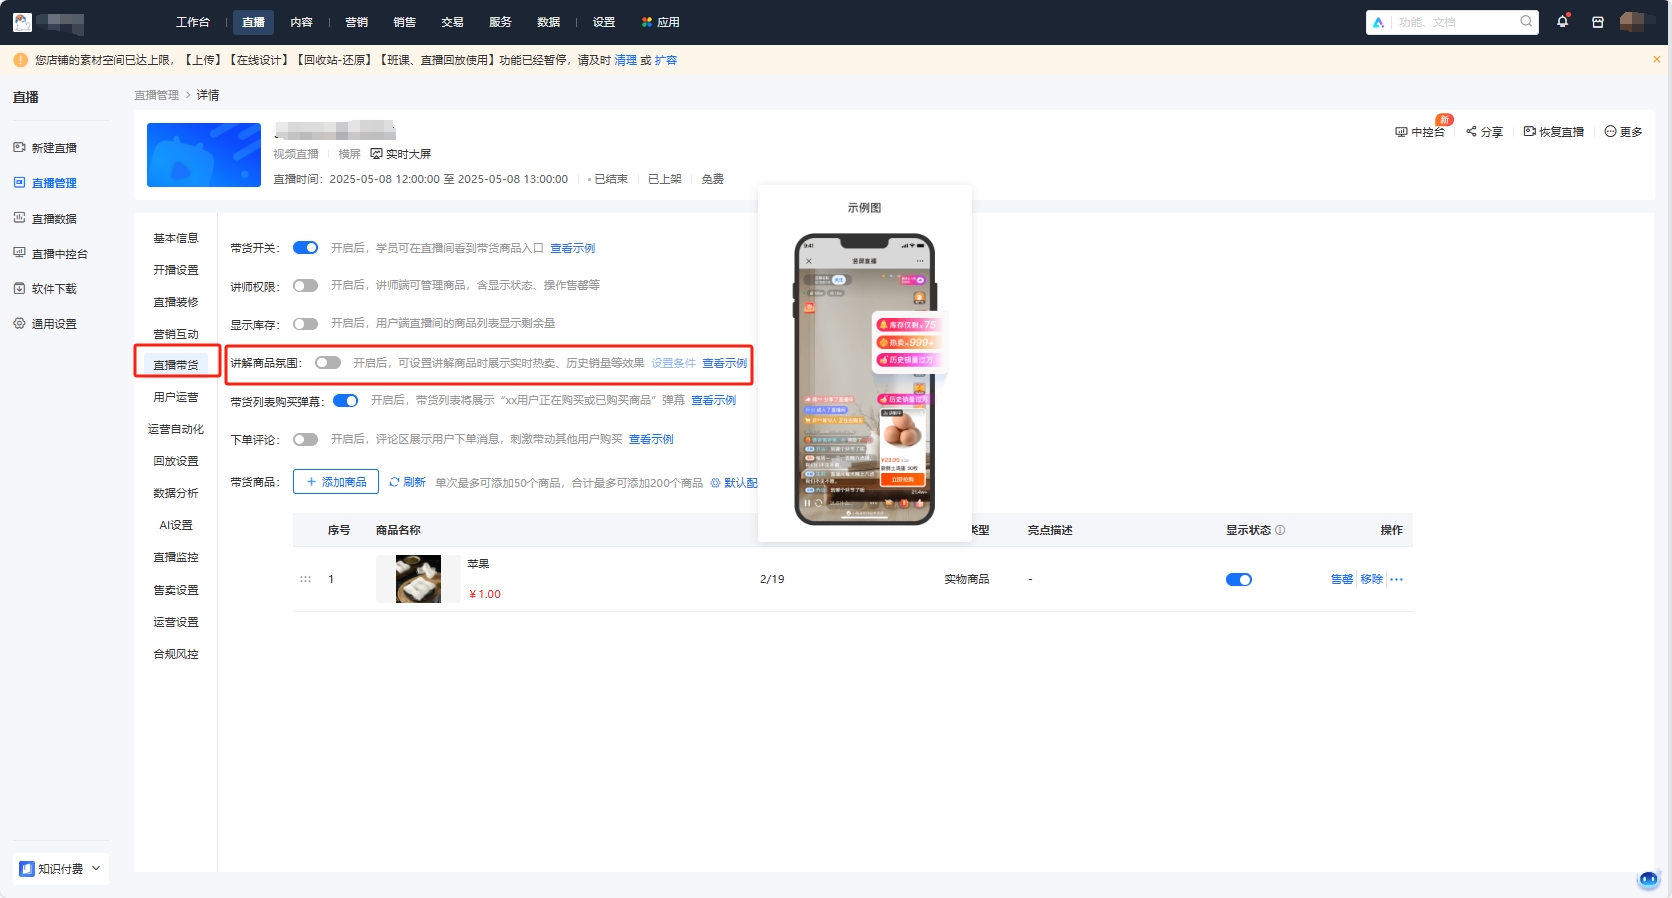The image size is (1672, 898).
Task: Switch to the 营销 top menu
Action: [x=356, y=22]
